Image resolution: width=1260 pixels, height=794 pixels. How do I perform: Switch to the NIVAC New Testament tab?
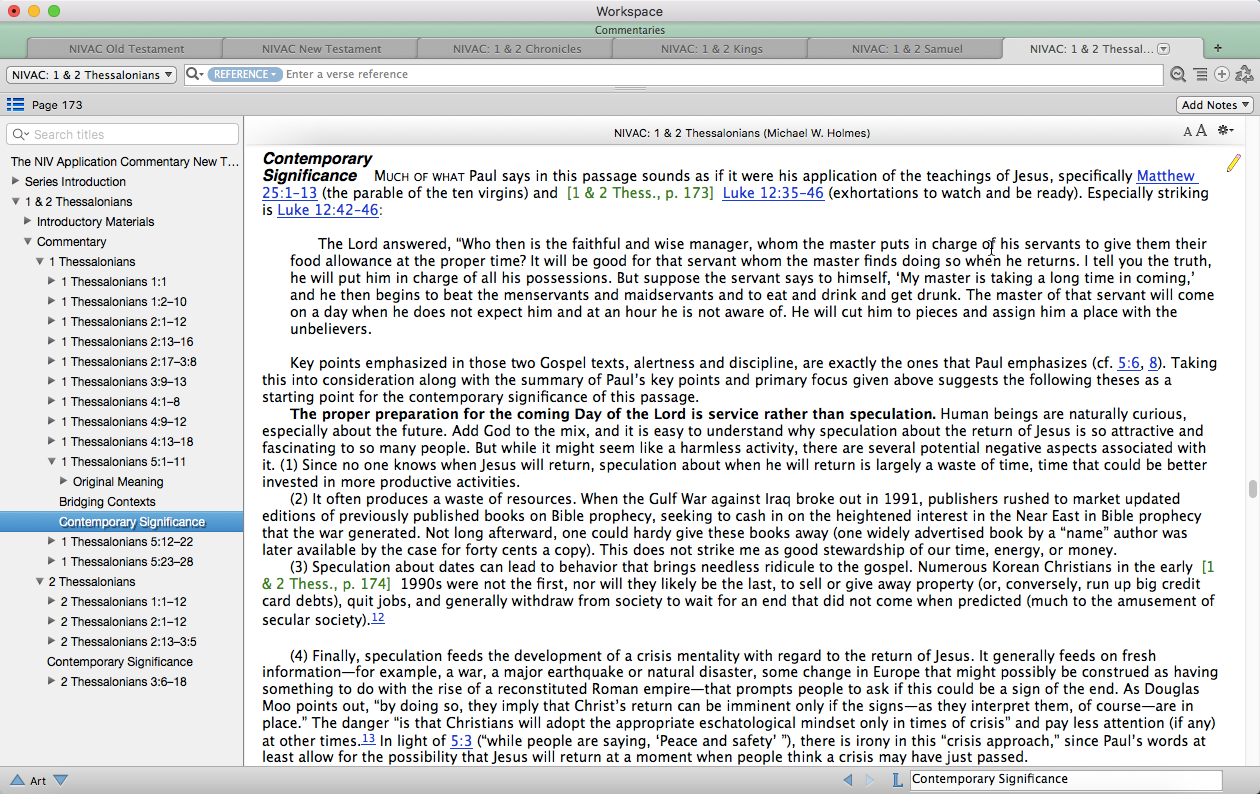pos(321,48)
